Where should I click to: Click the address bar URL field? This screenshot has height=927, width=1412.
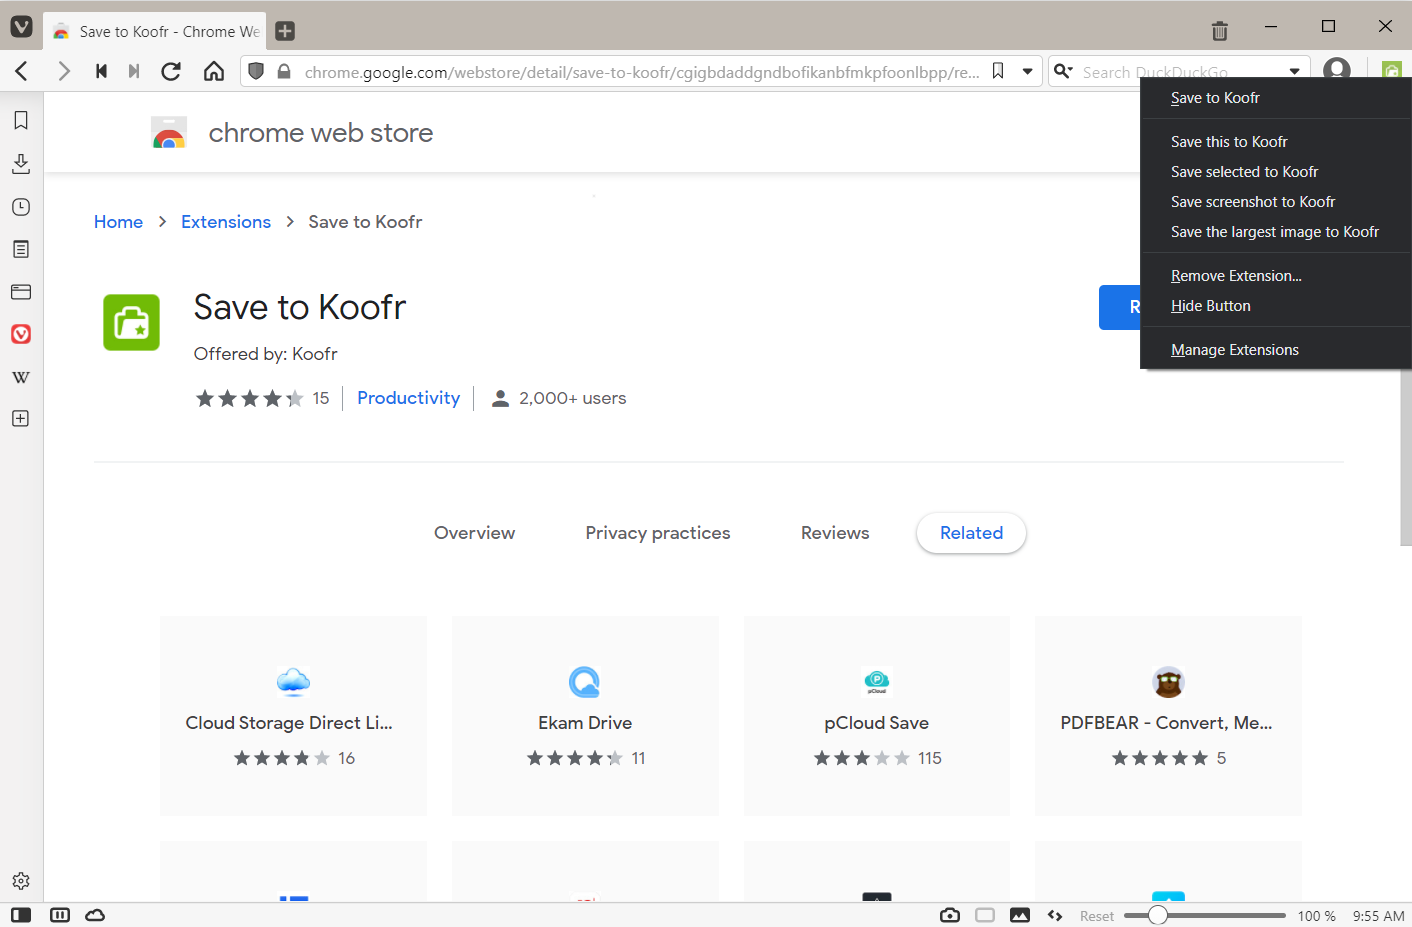640,72
